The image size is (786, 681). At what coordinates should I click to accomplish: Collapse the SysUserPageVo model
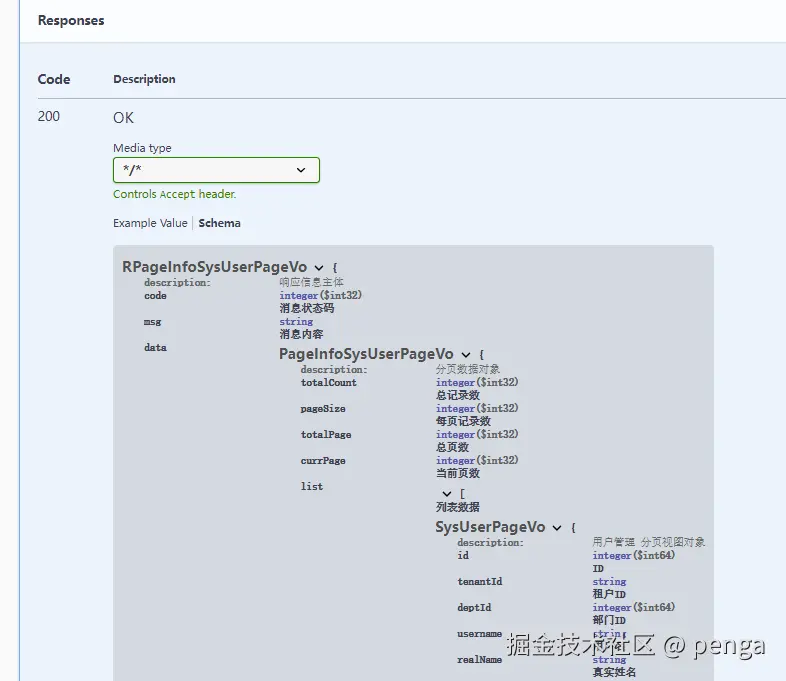click(x=557, y=528)
